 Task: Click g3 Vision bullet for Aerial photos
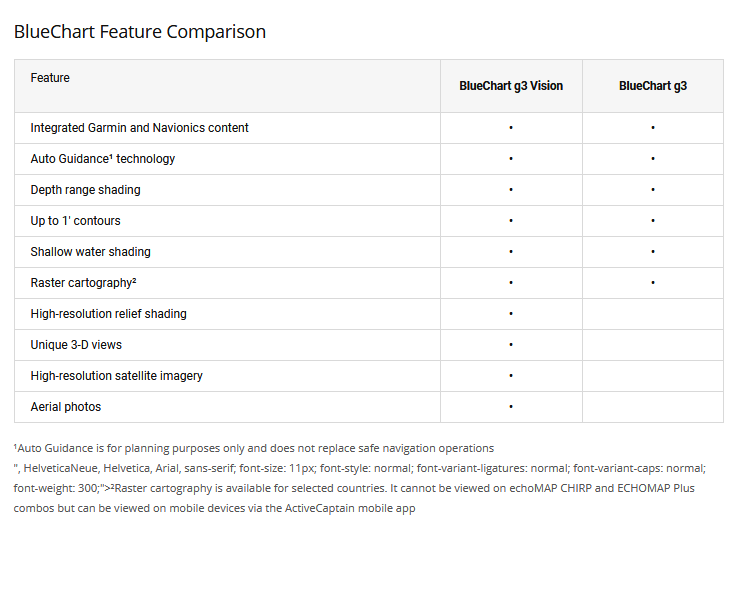pos(511,407)
